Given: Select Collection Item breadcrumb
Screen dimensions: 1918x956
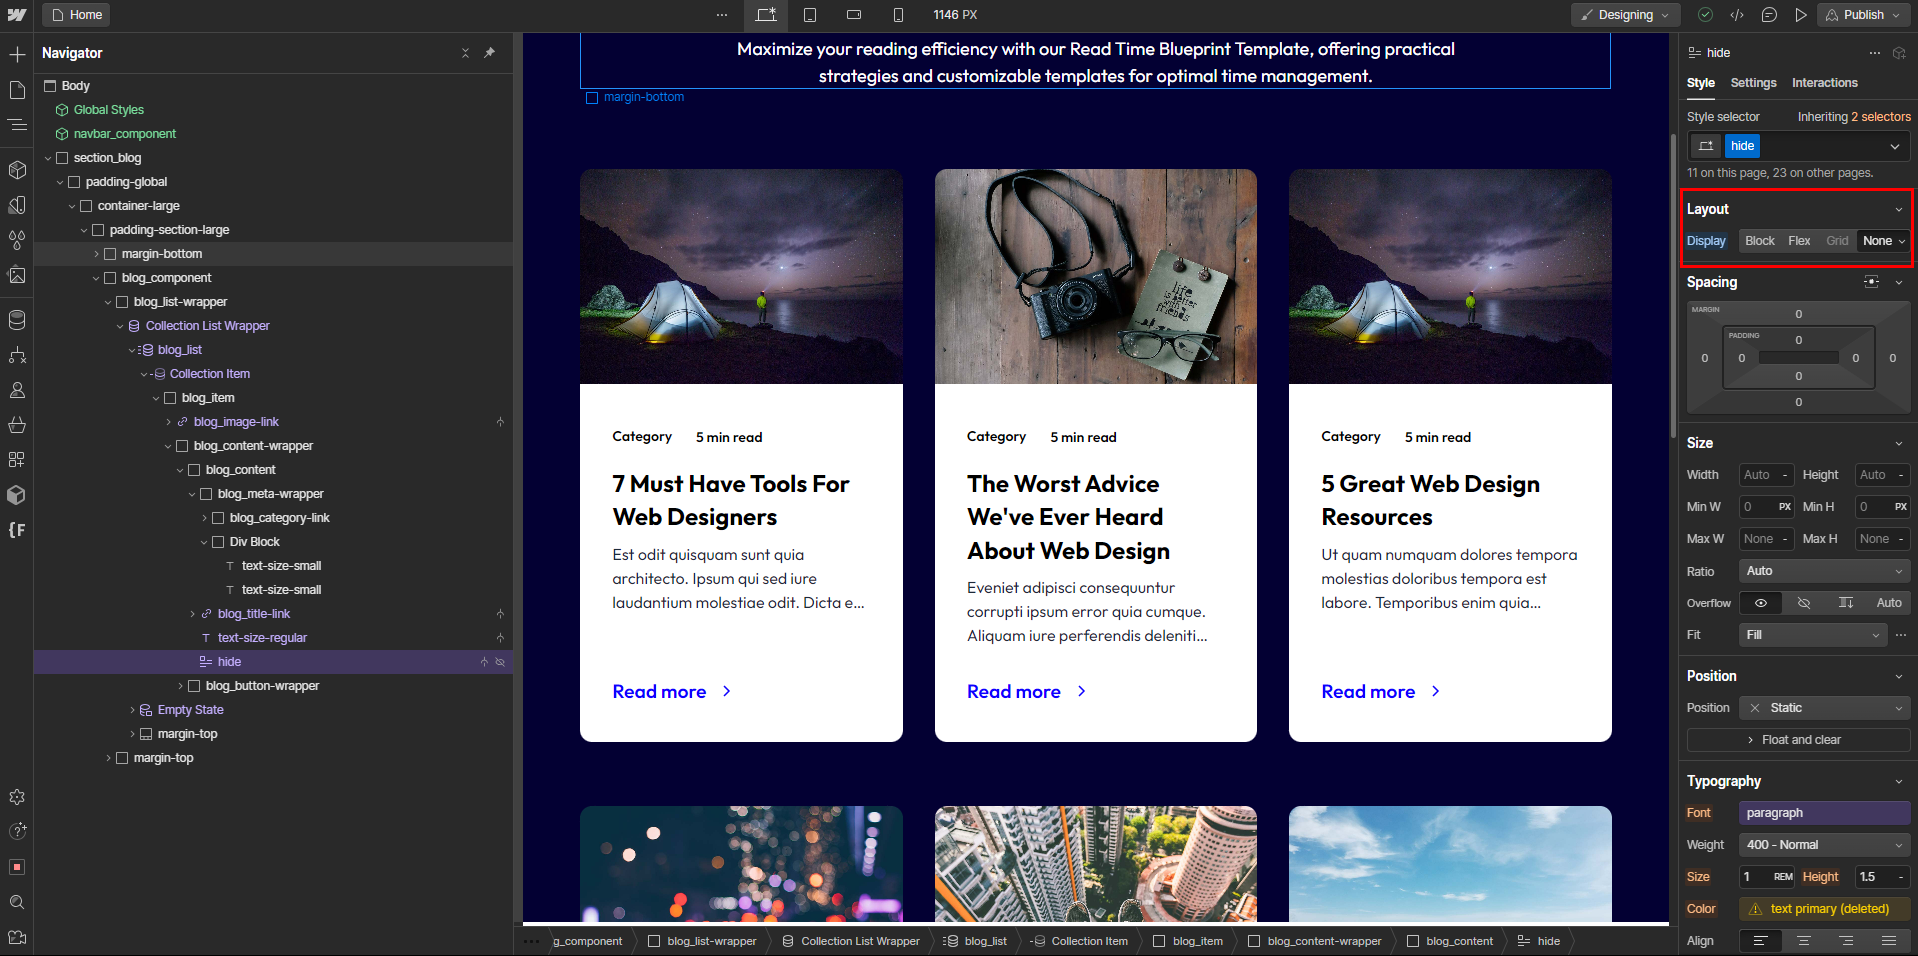Looking at the screenshot, I should (x=1079, y=941).
